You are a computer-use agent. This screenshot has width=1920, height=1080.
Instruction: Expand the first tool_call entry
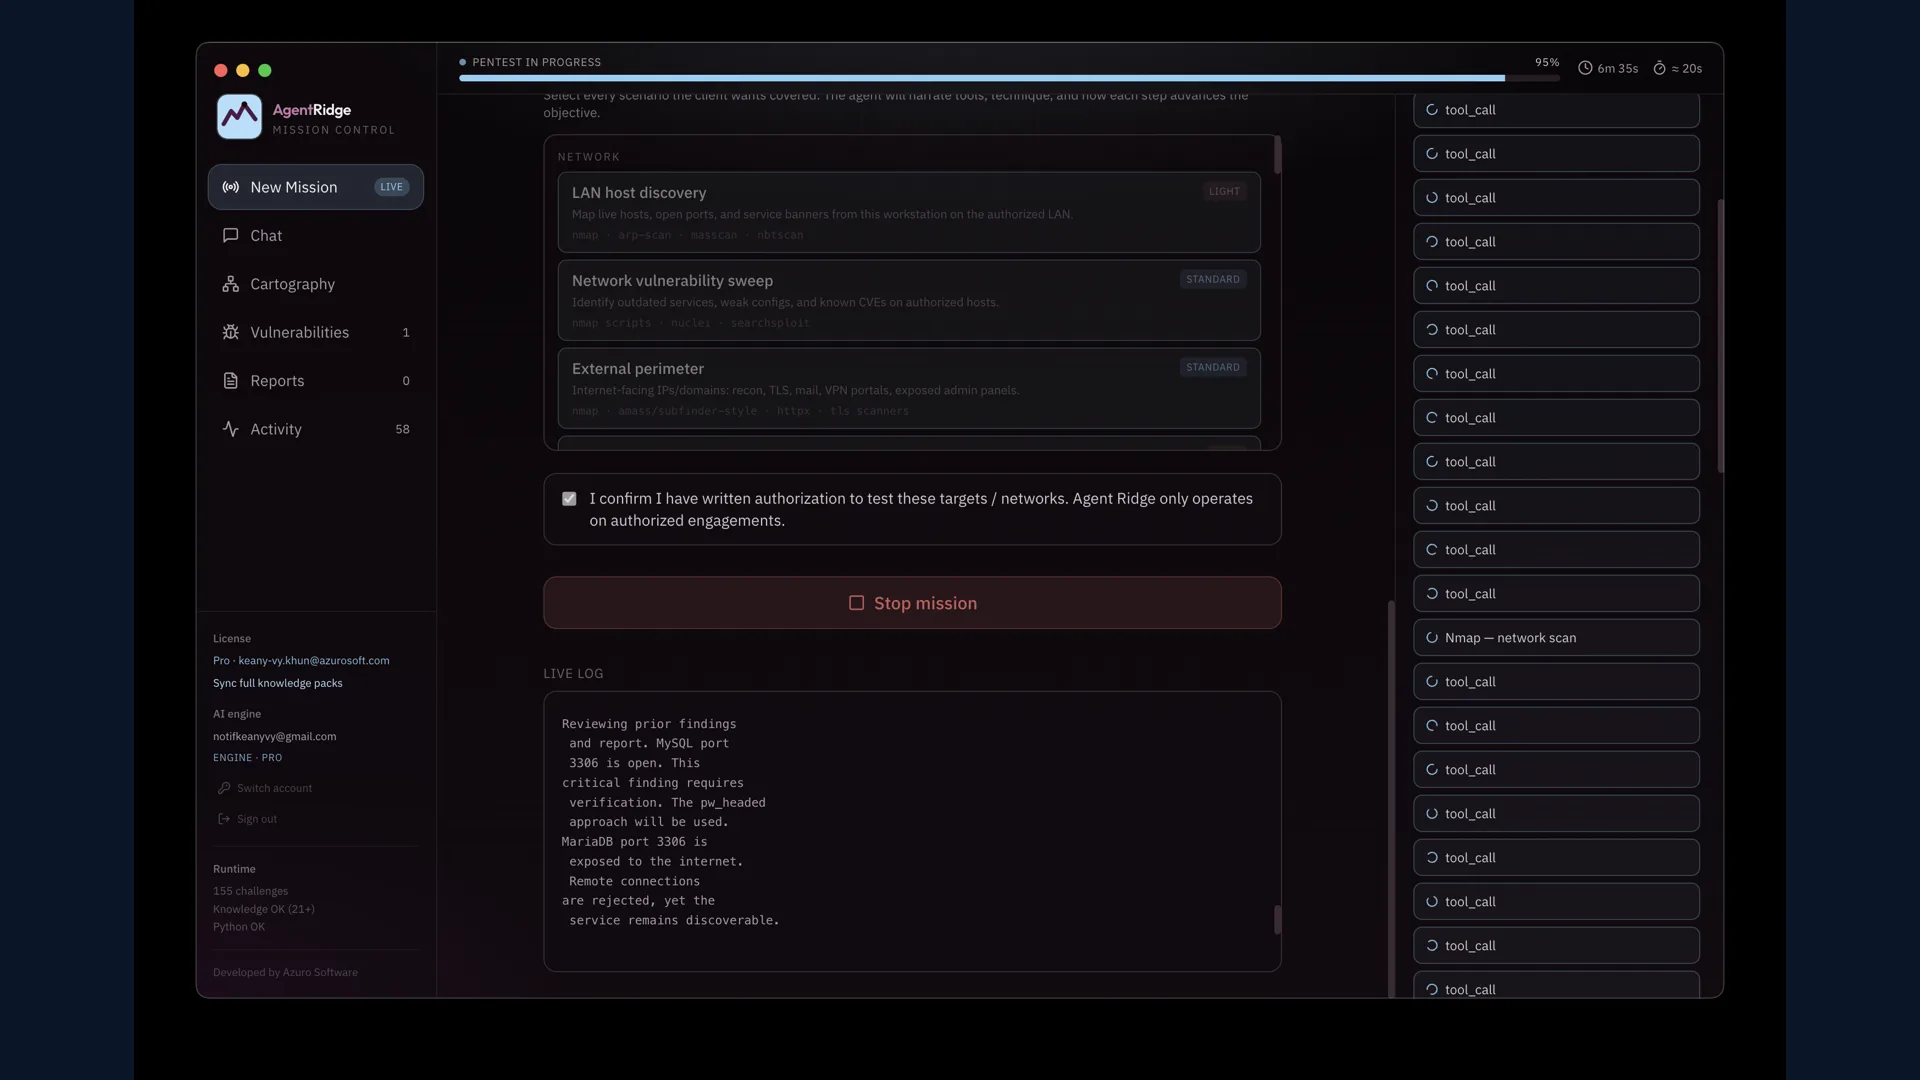click(1556, 110)
